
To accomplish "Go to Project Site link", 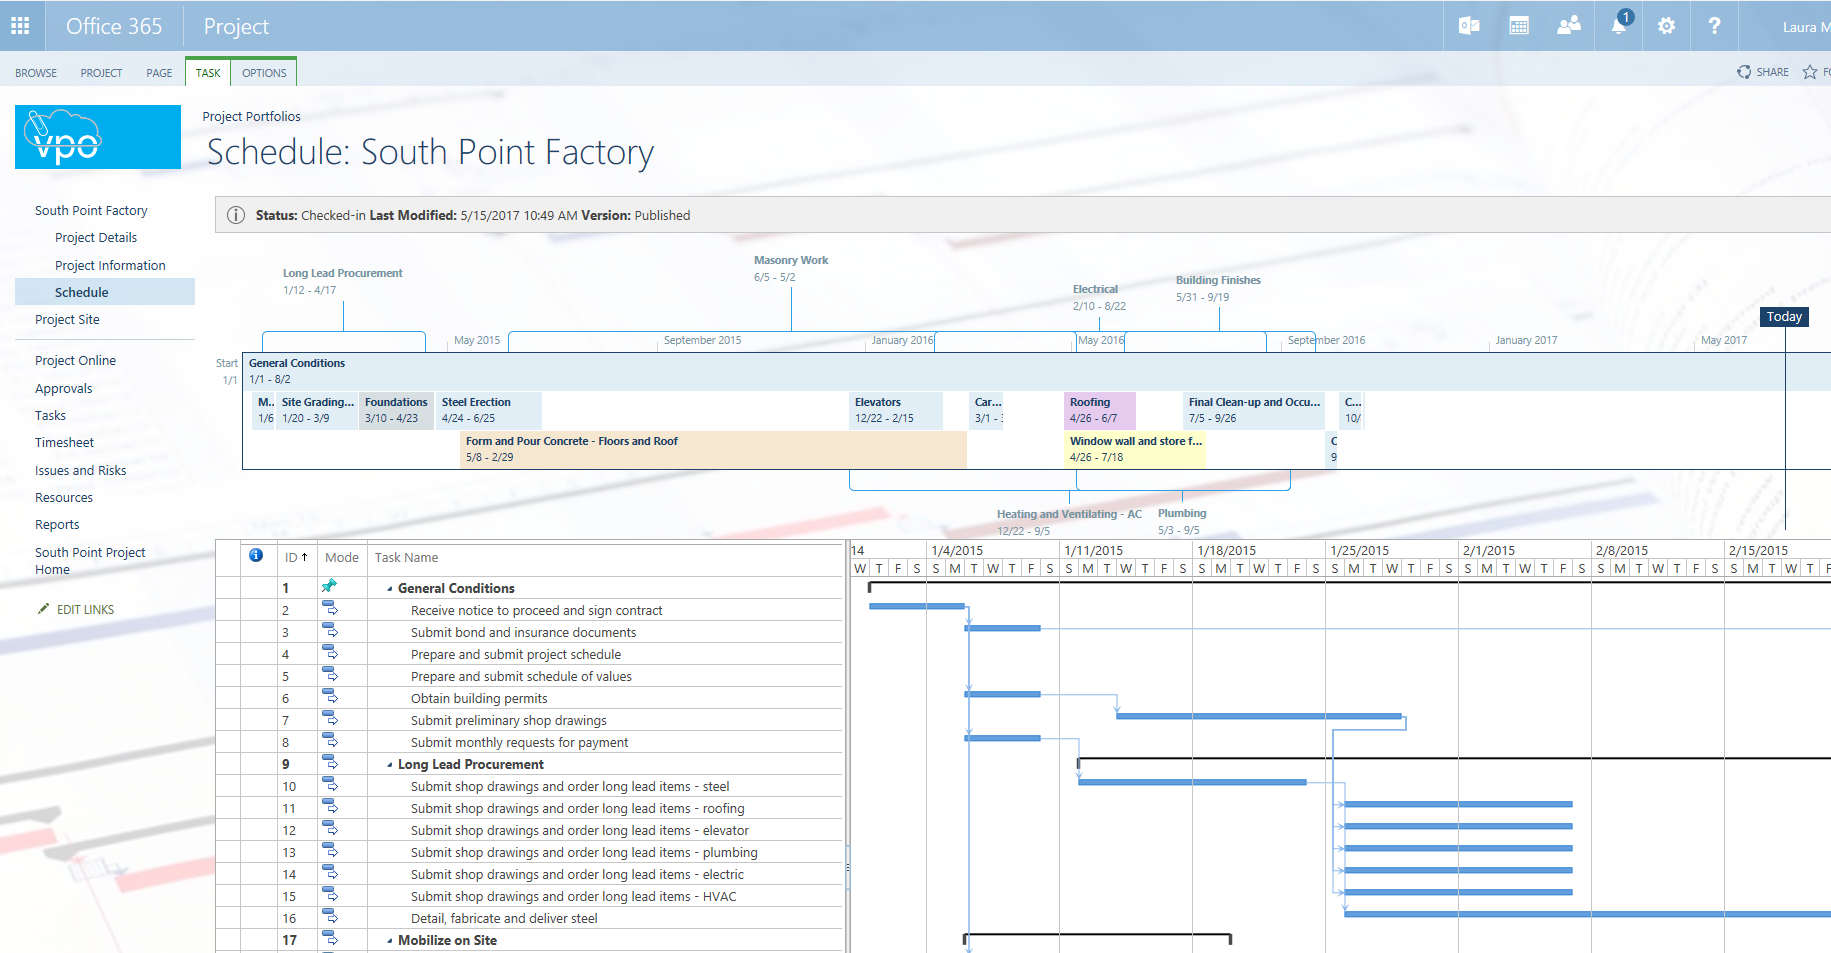I will pyautogui.click(x=67, y=320).
